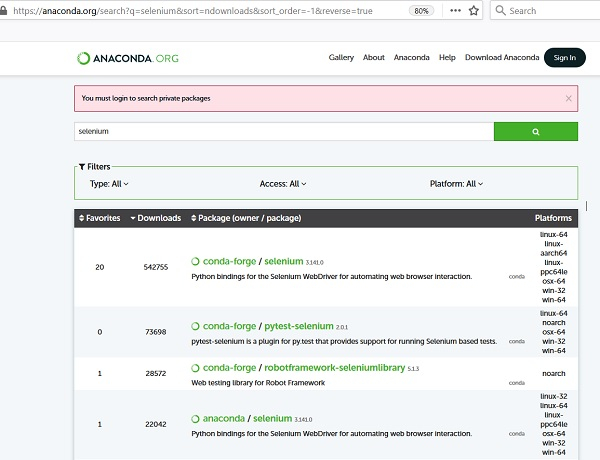600x460 pixels.
Task: Open the About nav item
Action: [x=374, y=57]
